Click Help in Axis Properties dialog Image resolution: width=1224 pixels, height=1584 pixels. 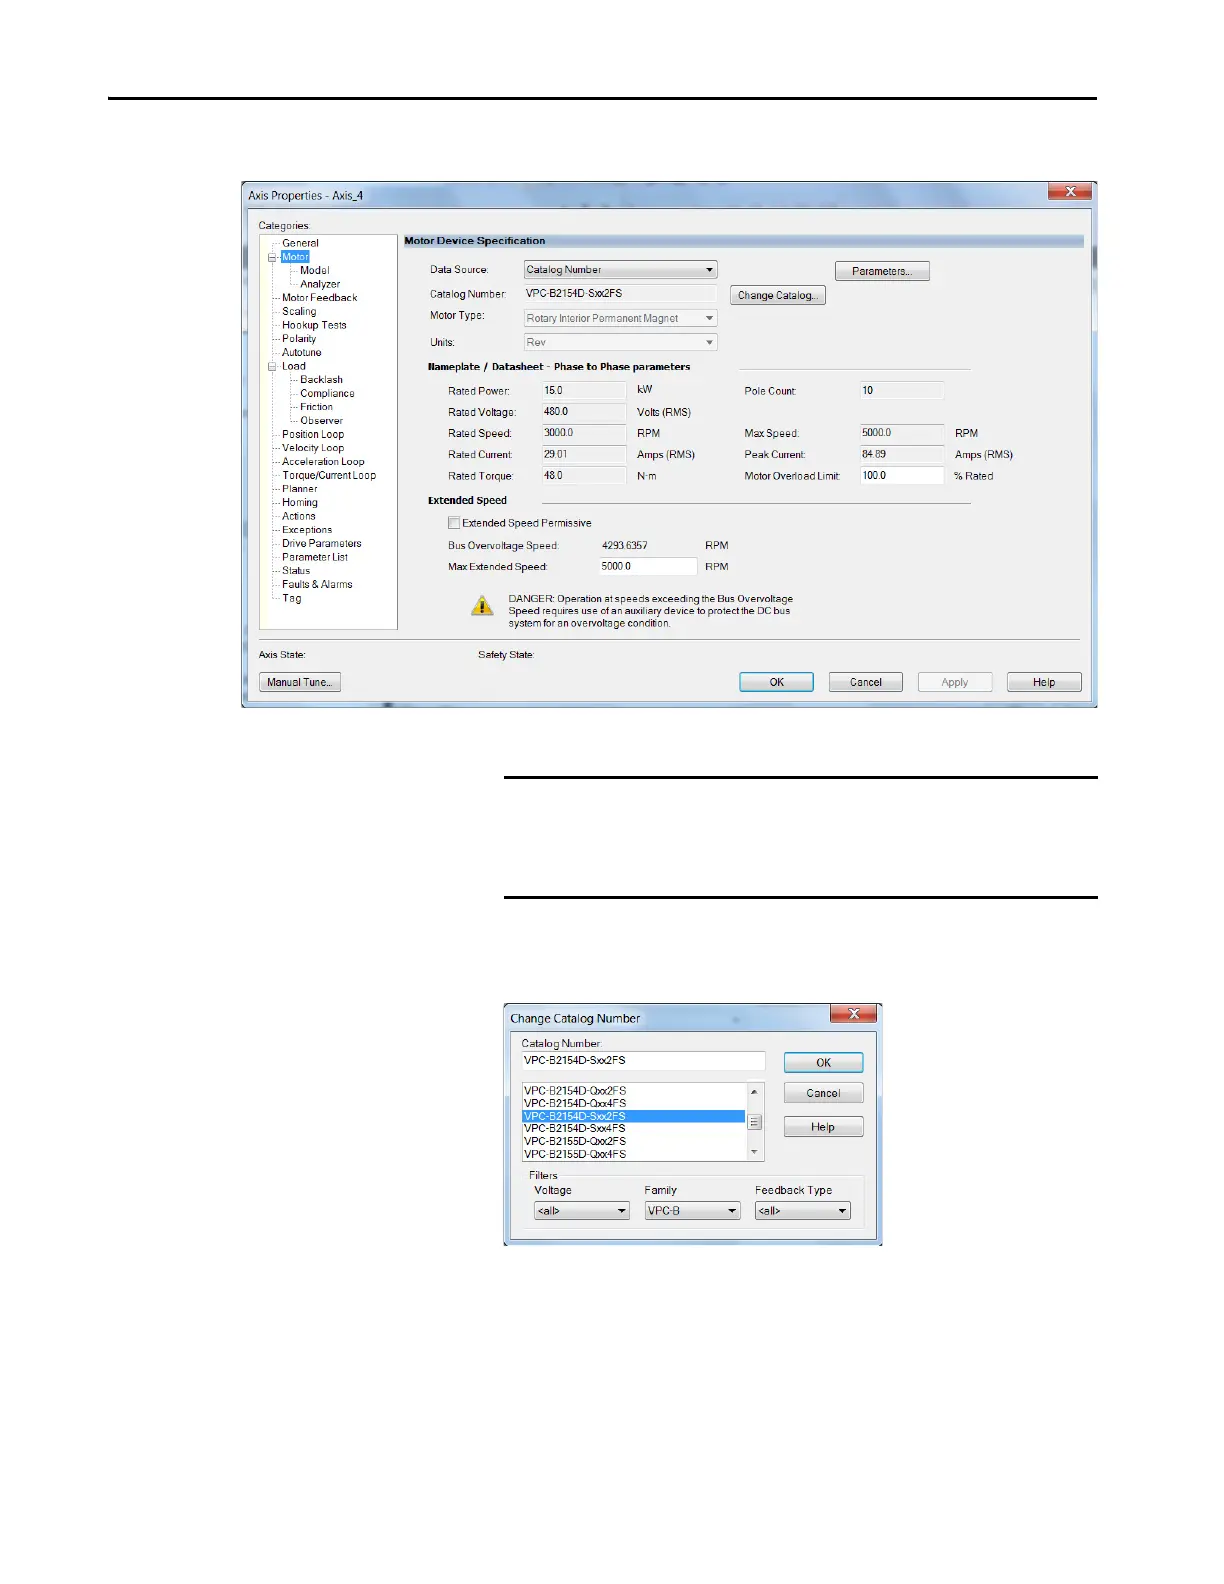1044,682
